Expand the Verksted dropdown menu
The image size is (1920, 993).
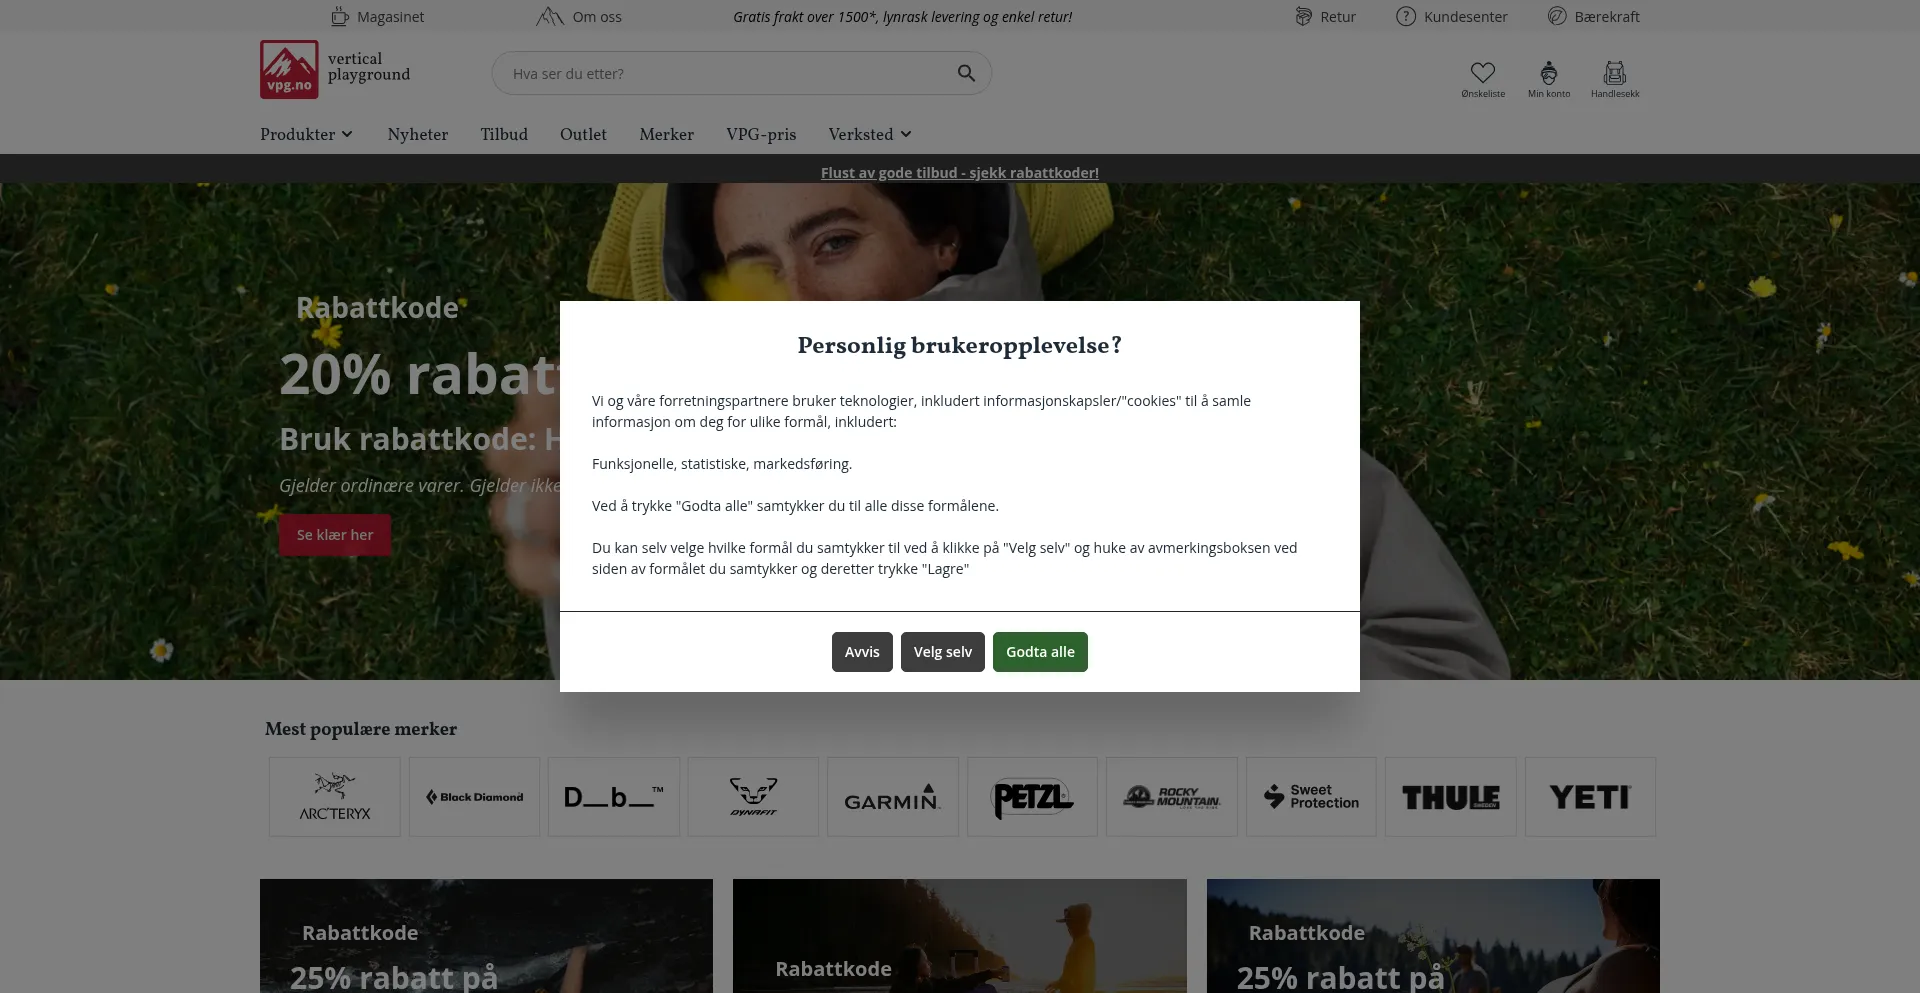(x=869, y=134)
